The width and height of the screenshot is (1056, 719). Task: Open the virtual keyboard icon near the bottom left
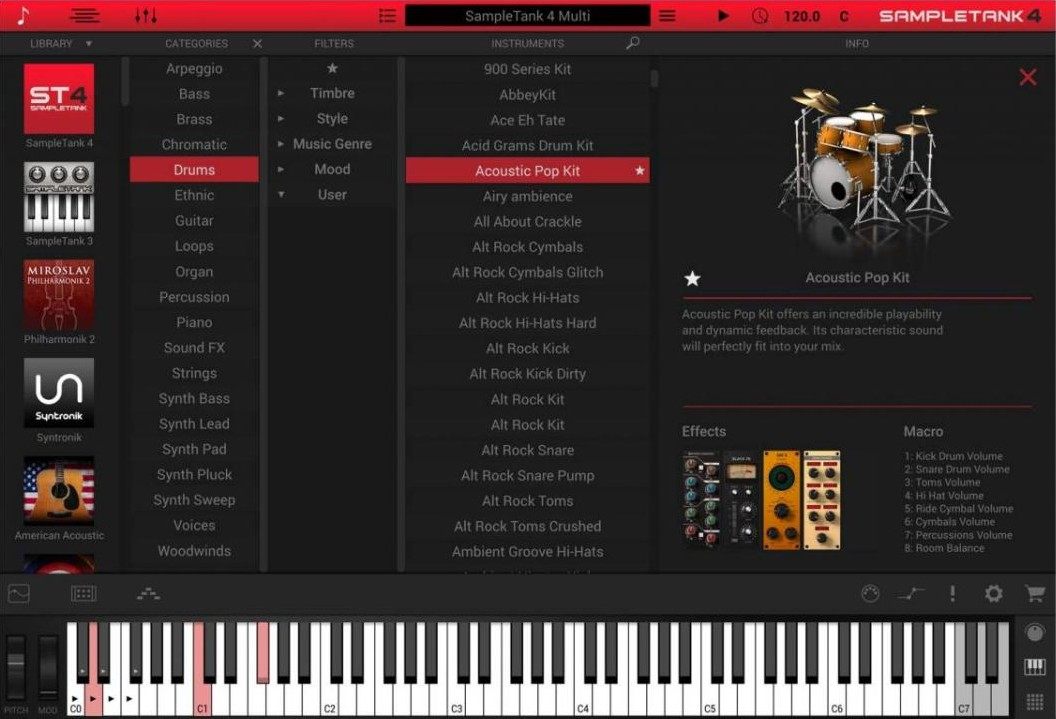[x=84, y=593]
